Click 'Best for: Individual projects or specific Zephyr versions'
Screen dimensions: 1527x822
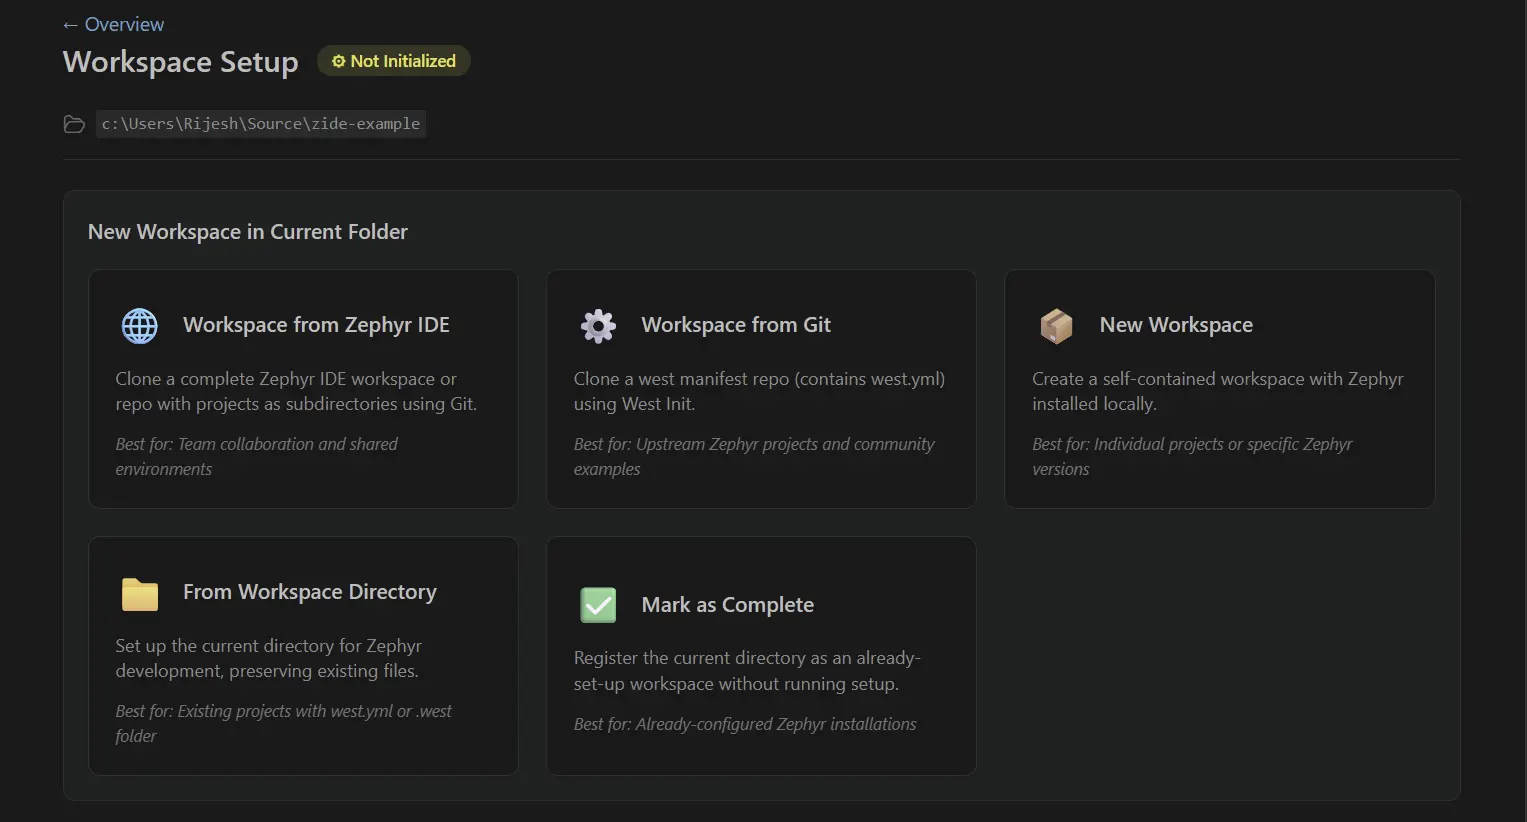[x=1192, y=456]
